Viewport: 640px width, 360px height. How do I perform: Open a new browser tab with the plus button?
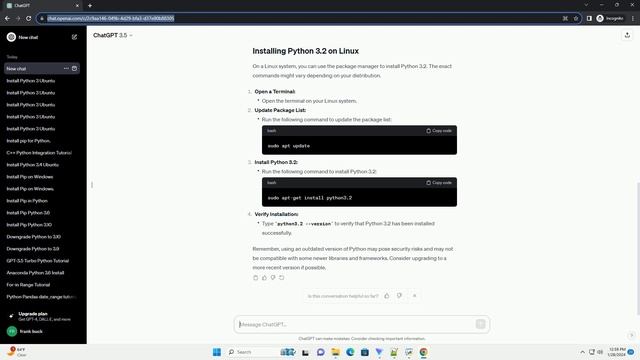click(90, 6)
